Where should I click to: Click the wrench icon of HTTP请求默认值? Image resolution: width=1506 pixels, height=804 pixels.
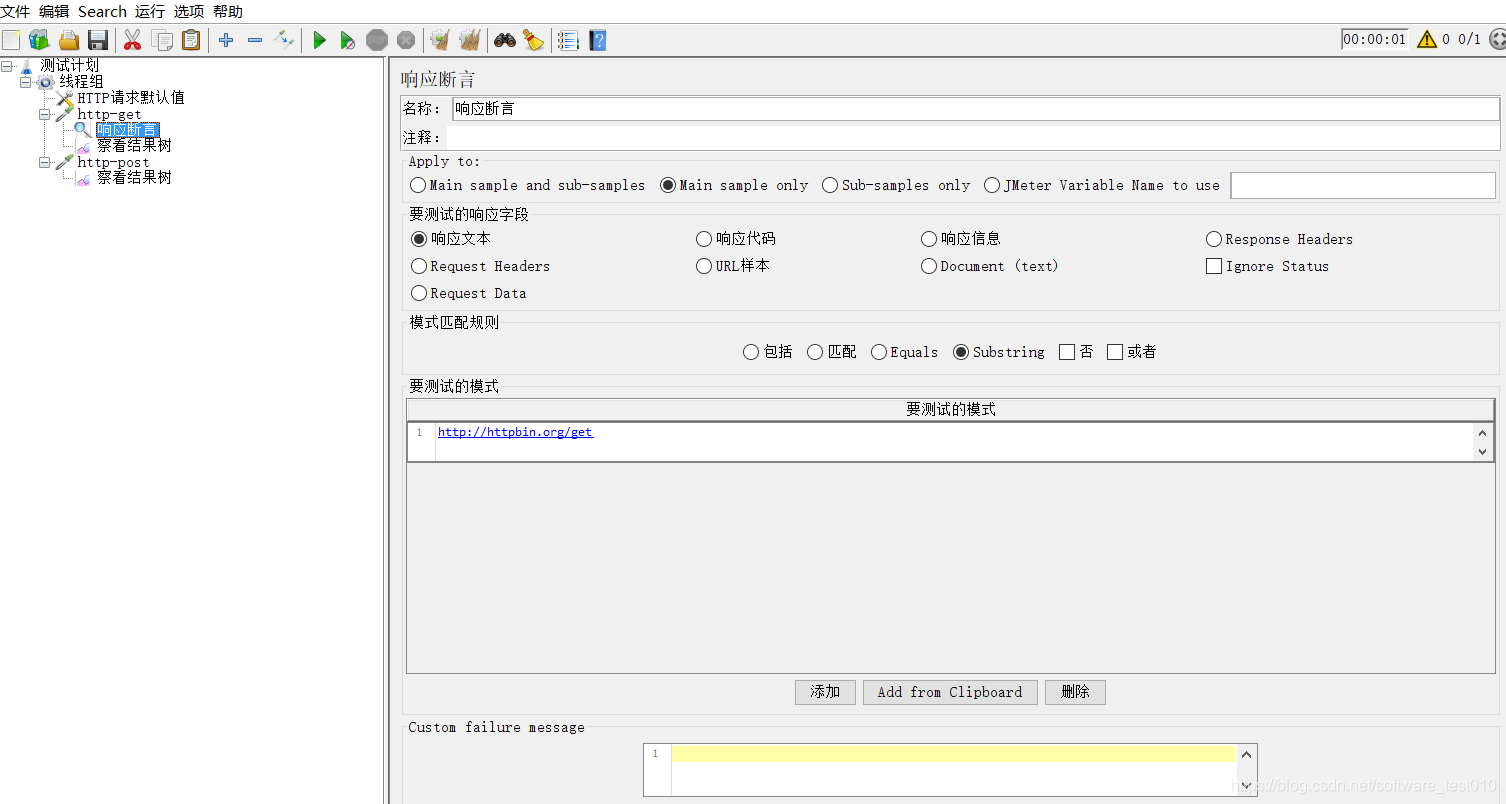click(x=65, y=98)
